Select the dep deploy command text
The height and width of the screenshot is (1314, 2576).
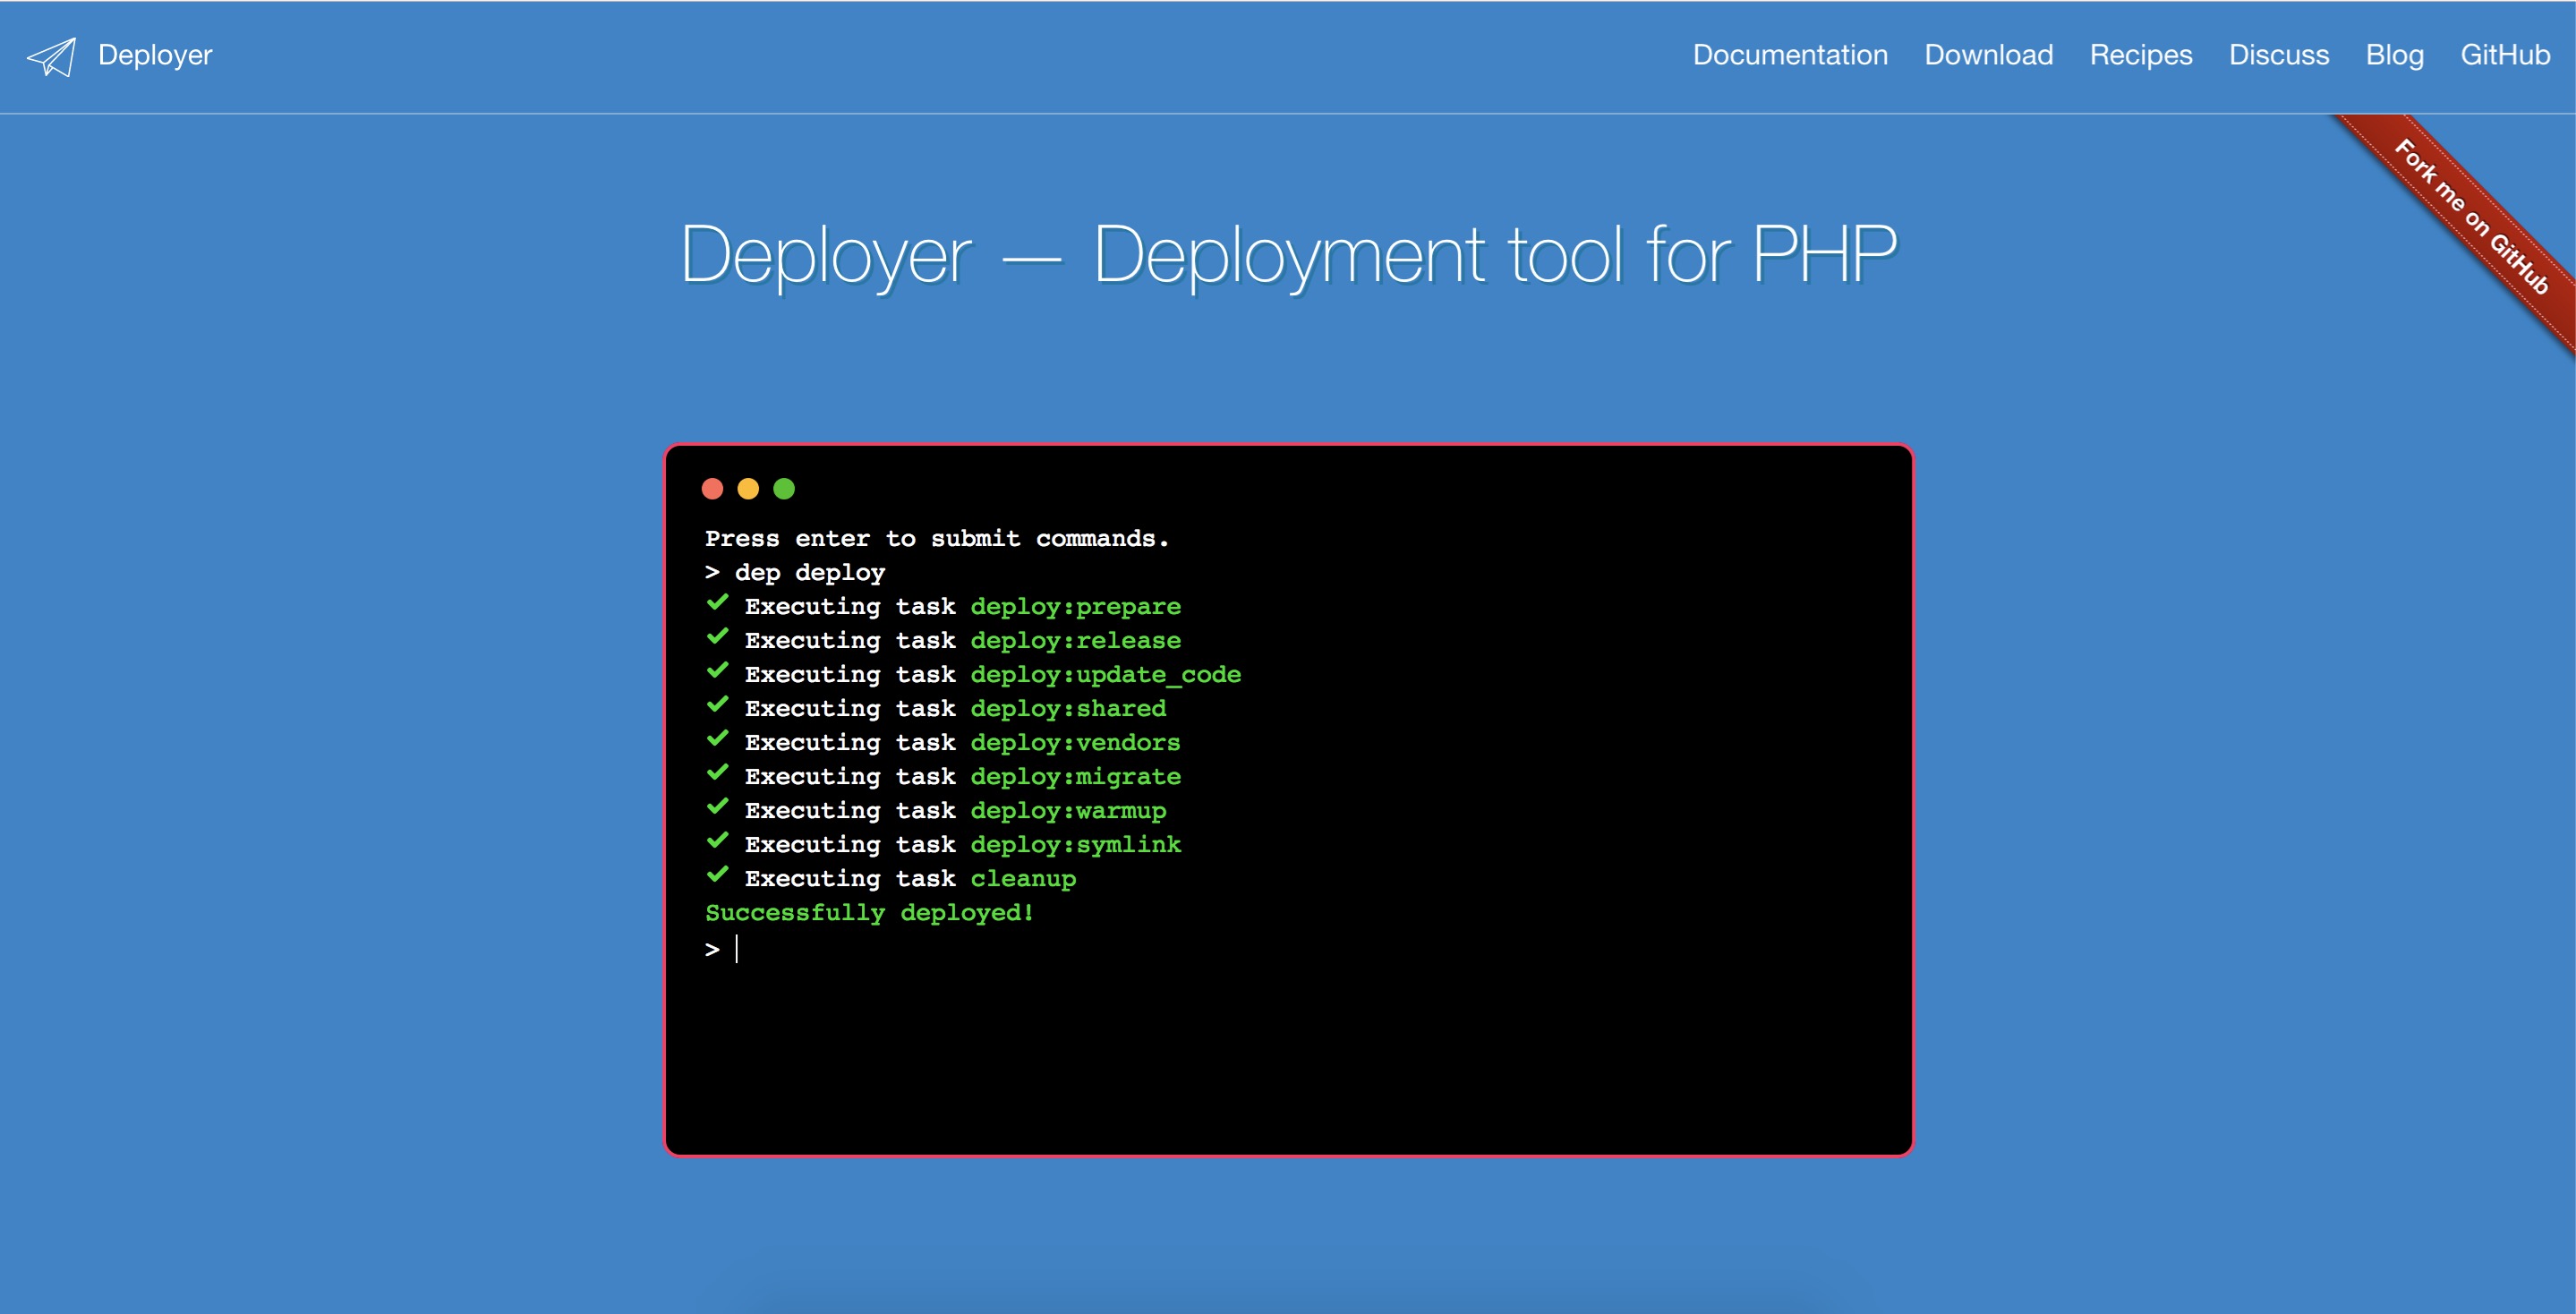[810, 572]
